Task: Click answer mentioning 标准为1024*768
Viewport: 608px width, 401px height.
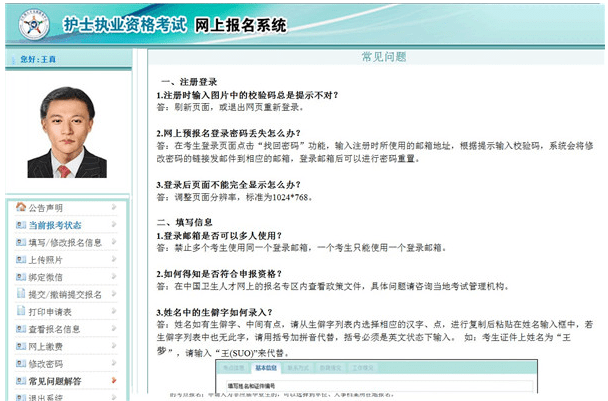Action: (235, 197)
